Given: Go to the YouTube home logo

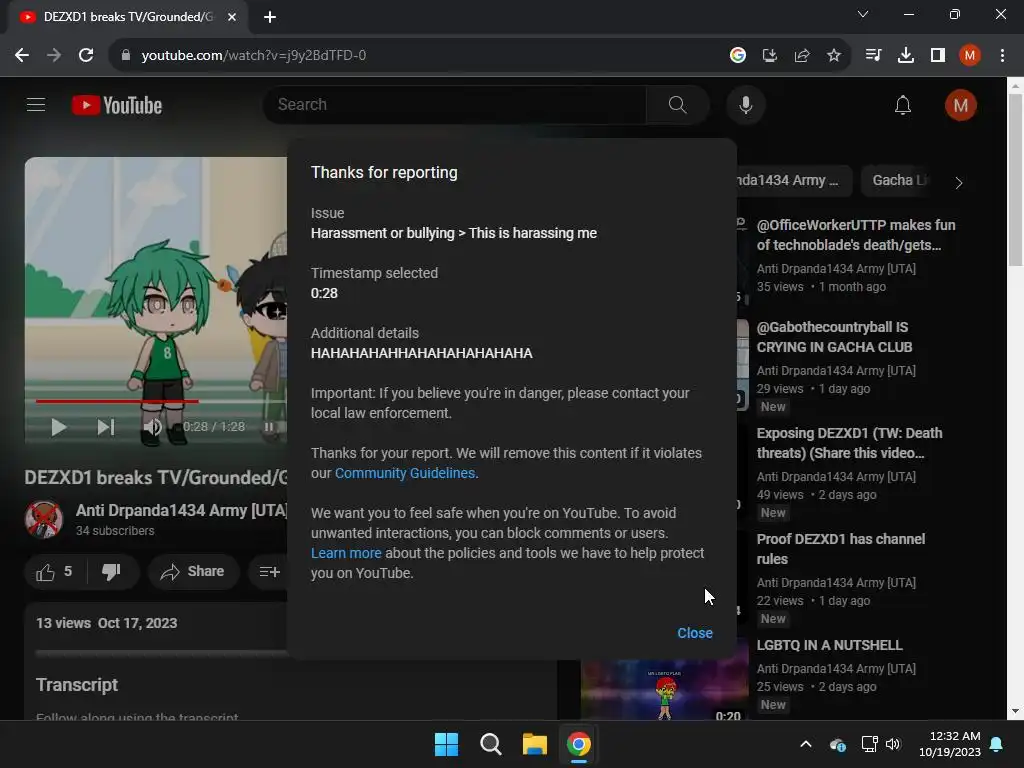Looking at the screenshot, I should (117, 105).
